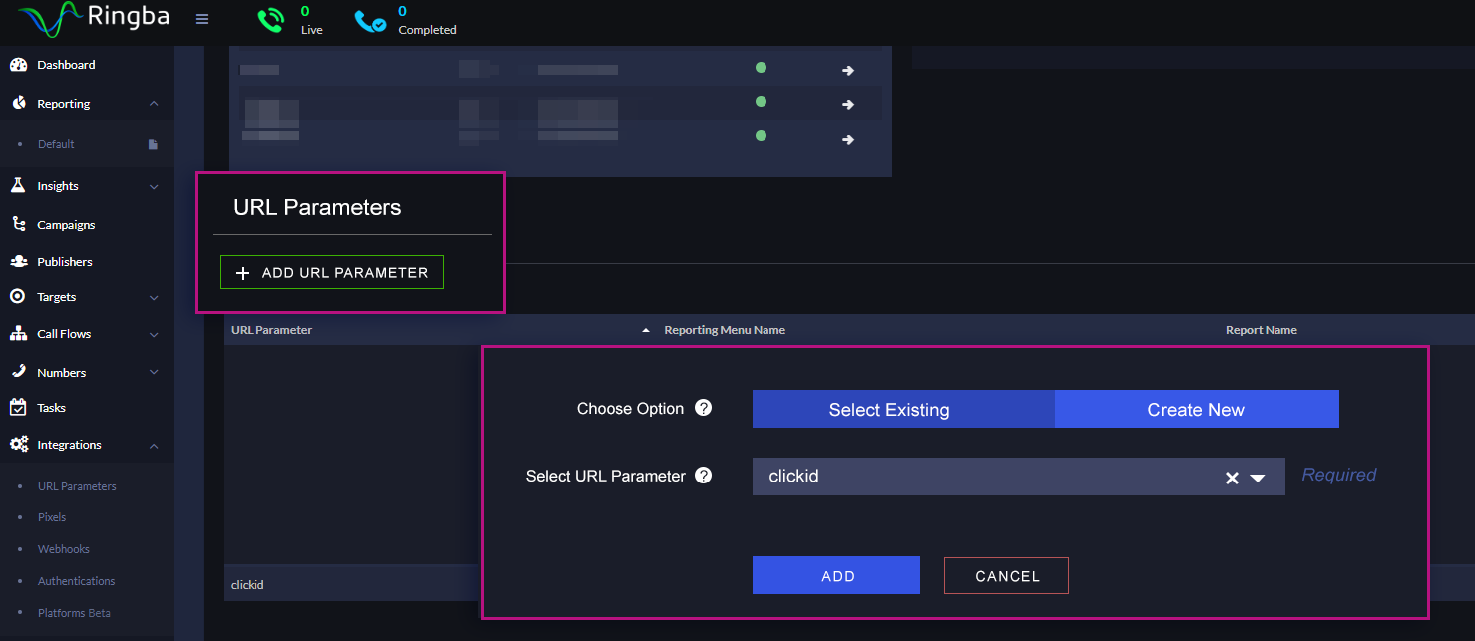
Task: Open Pixels under Integrations
Action: (x=52, y=517)
